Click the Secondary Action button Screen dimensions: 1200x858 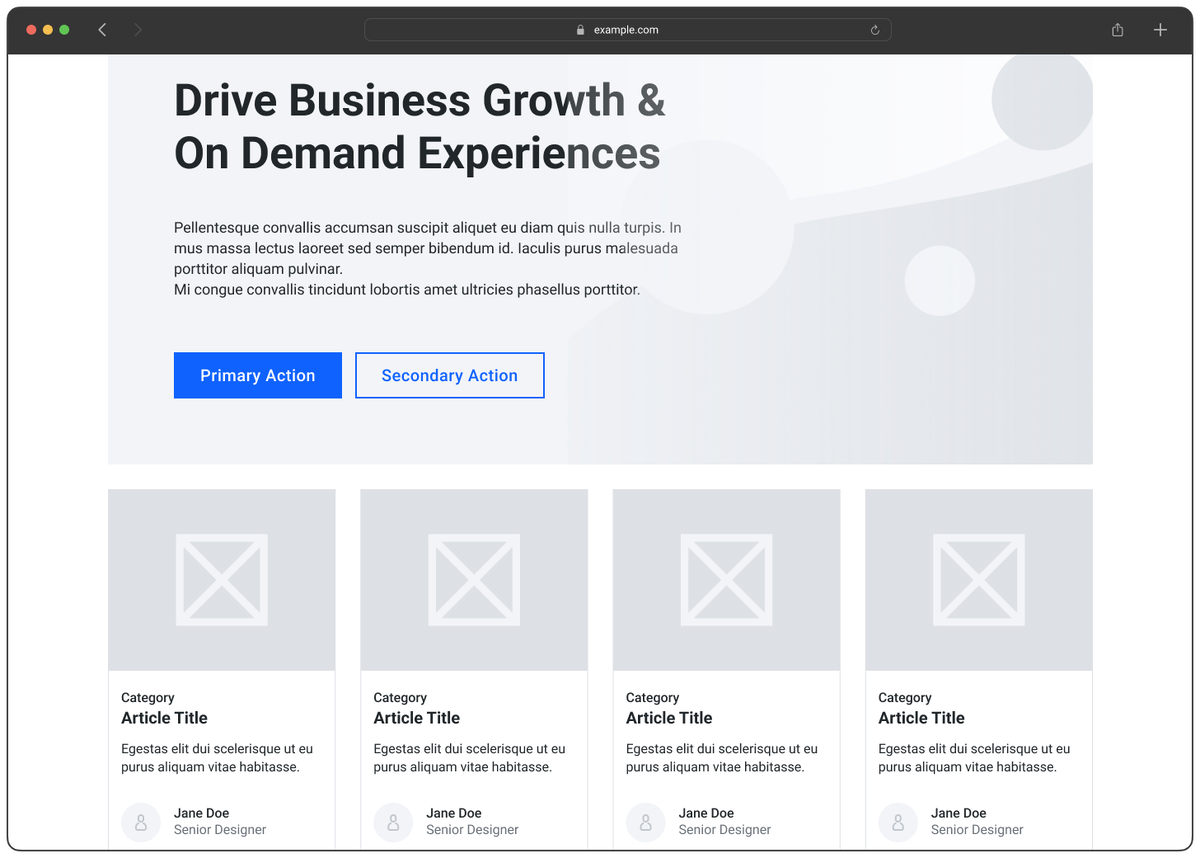point(450,375)
